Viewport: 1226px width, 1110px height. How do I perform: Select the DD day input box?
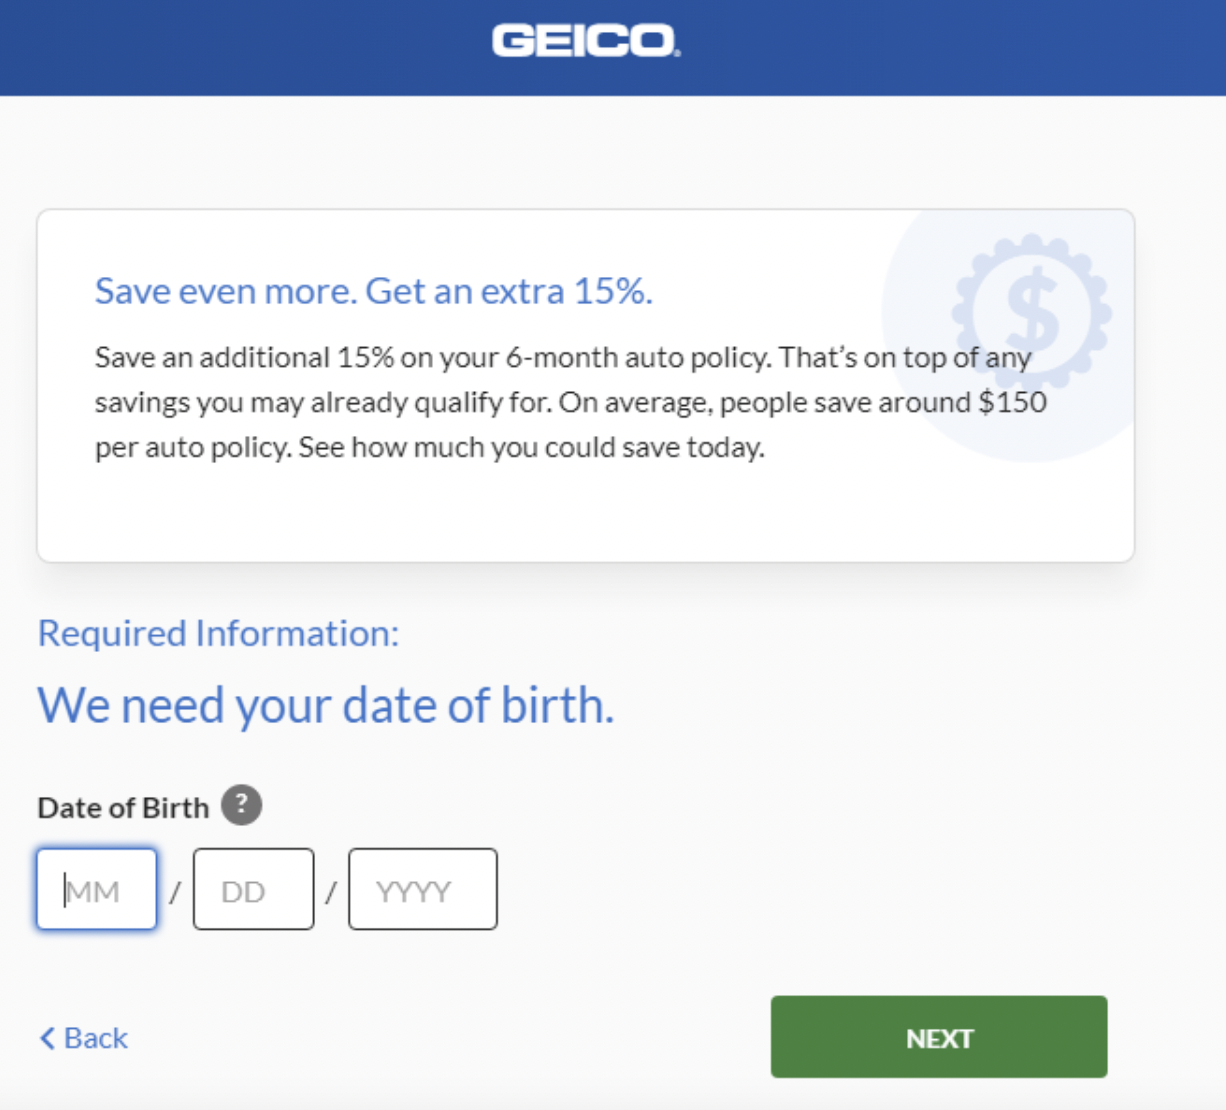[253, 889]
